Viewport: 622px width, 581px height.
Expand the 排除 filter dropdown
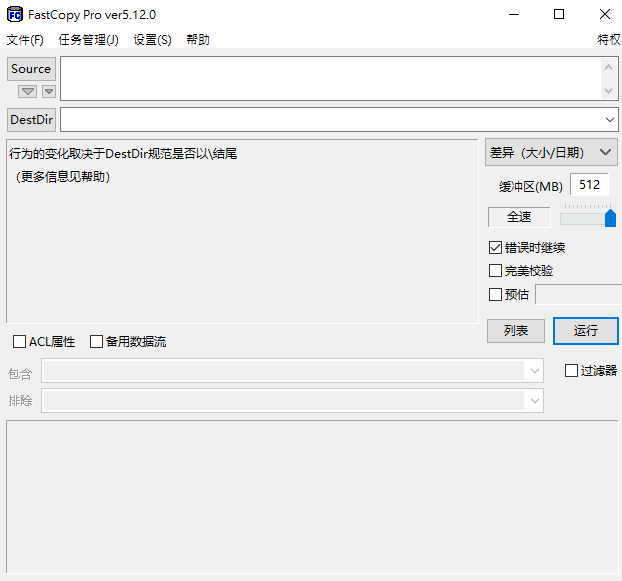point(534,401)
